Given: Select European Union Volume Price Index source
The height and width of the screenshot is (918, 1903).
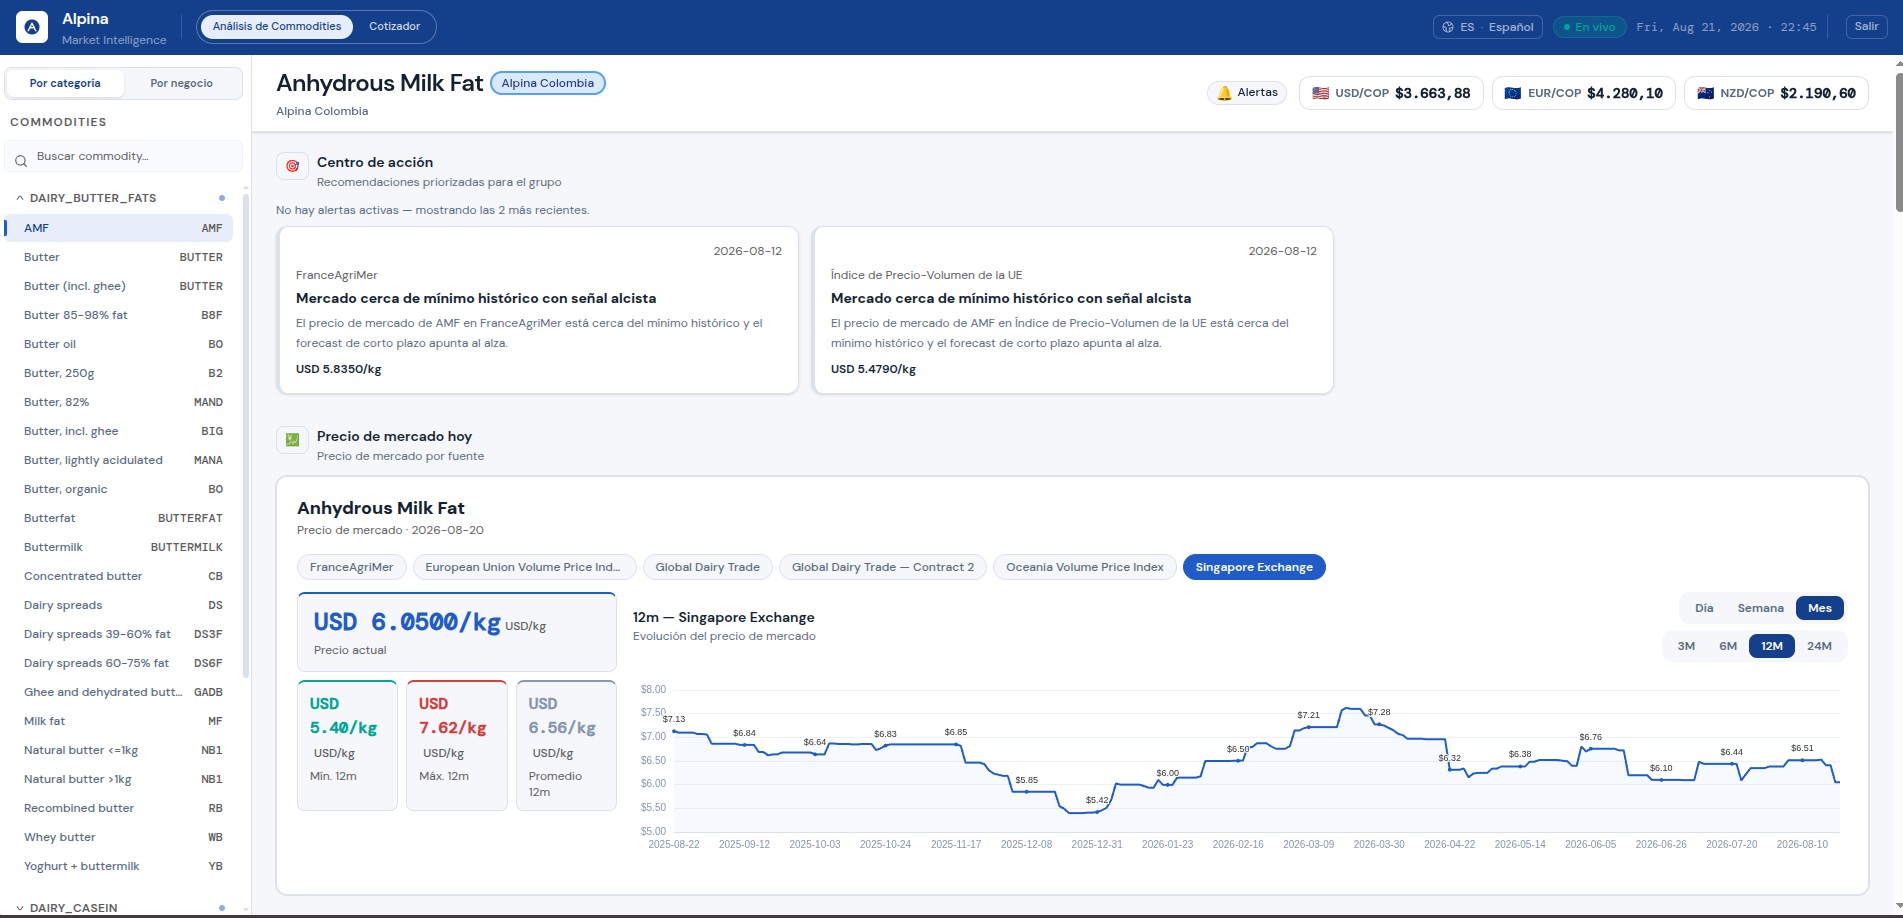Looking at the screenshot, I should point(523,567).
